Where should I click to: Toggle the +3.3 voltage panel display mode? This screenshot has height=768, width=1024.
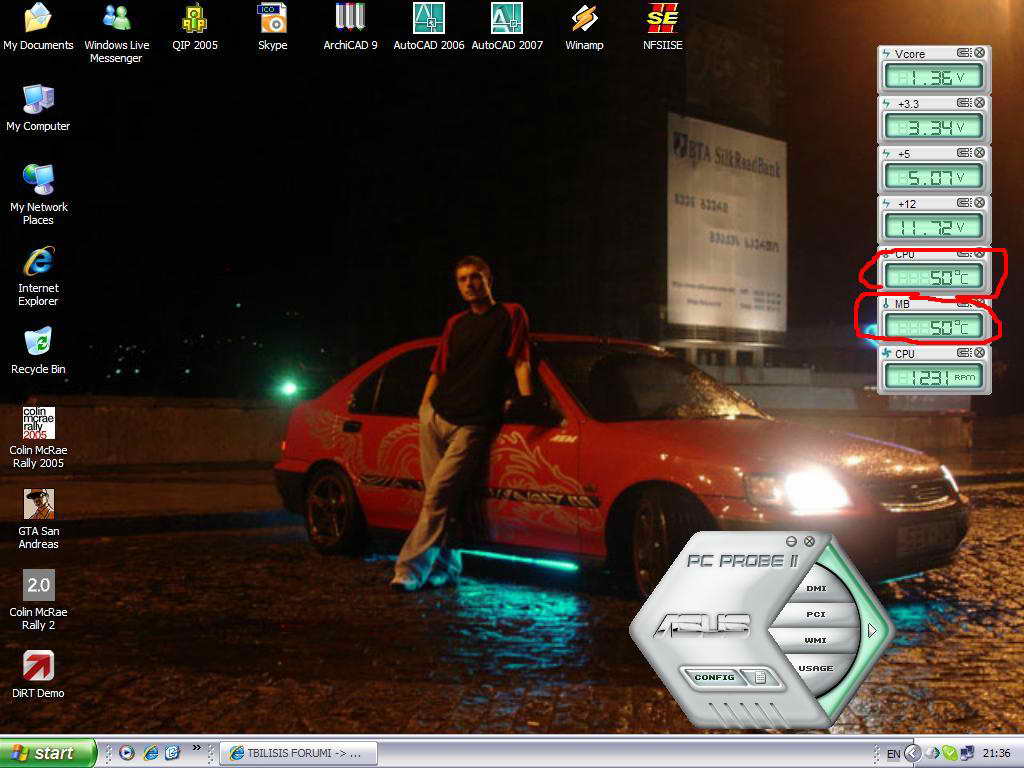pyautogui.click(x=964, y=103)
